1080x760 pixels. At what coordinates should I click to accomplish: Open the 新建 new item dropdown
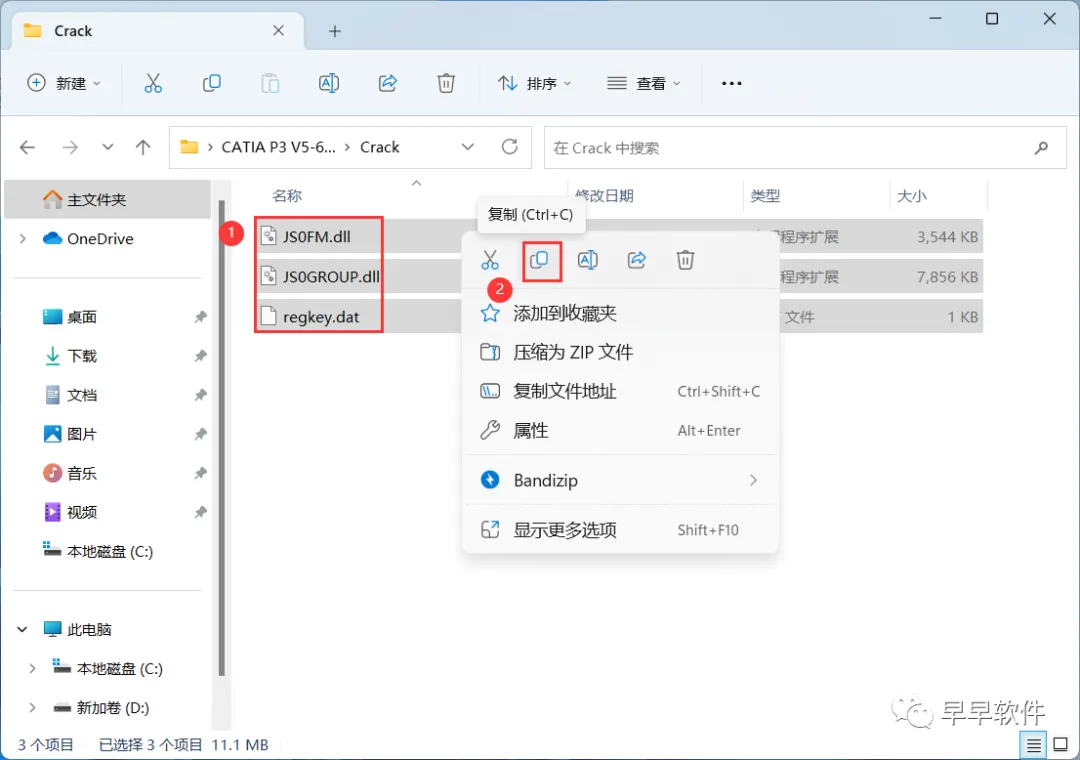coord(64,83)
